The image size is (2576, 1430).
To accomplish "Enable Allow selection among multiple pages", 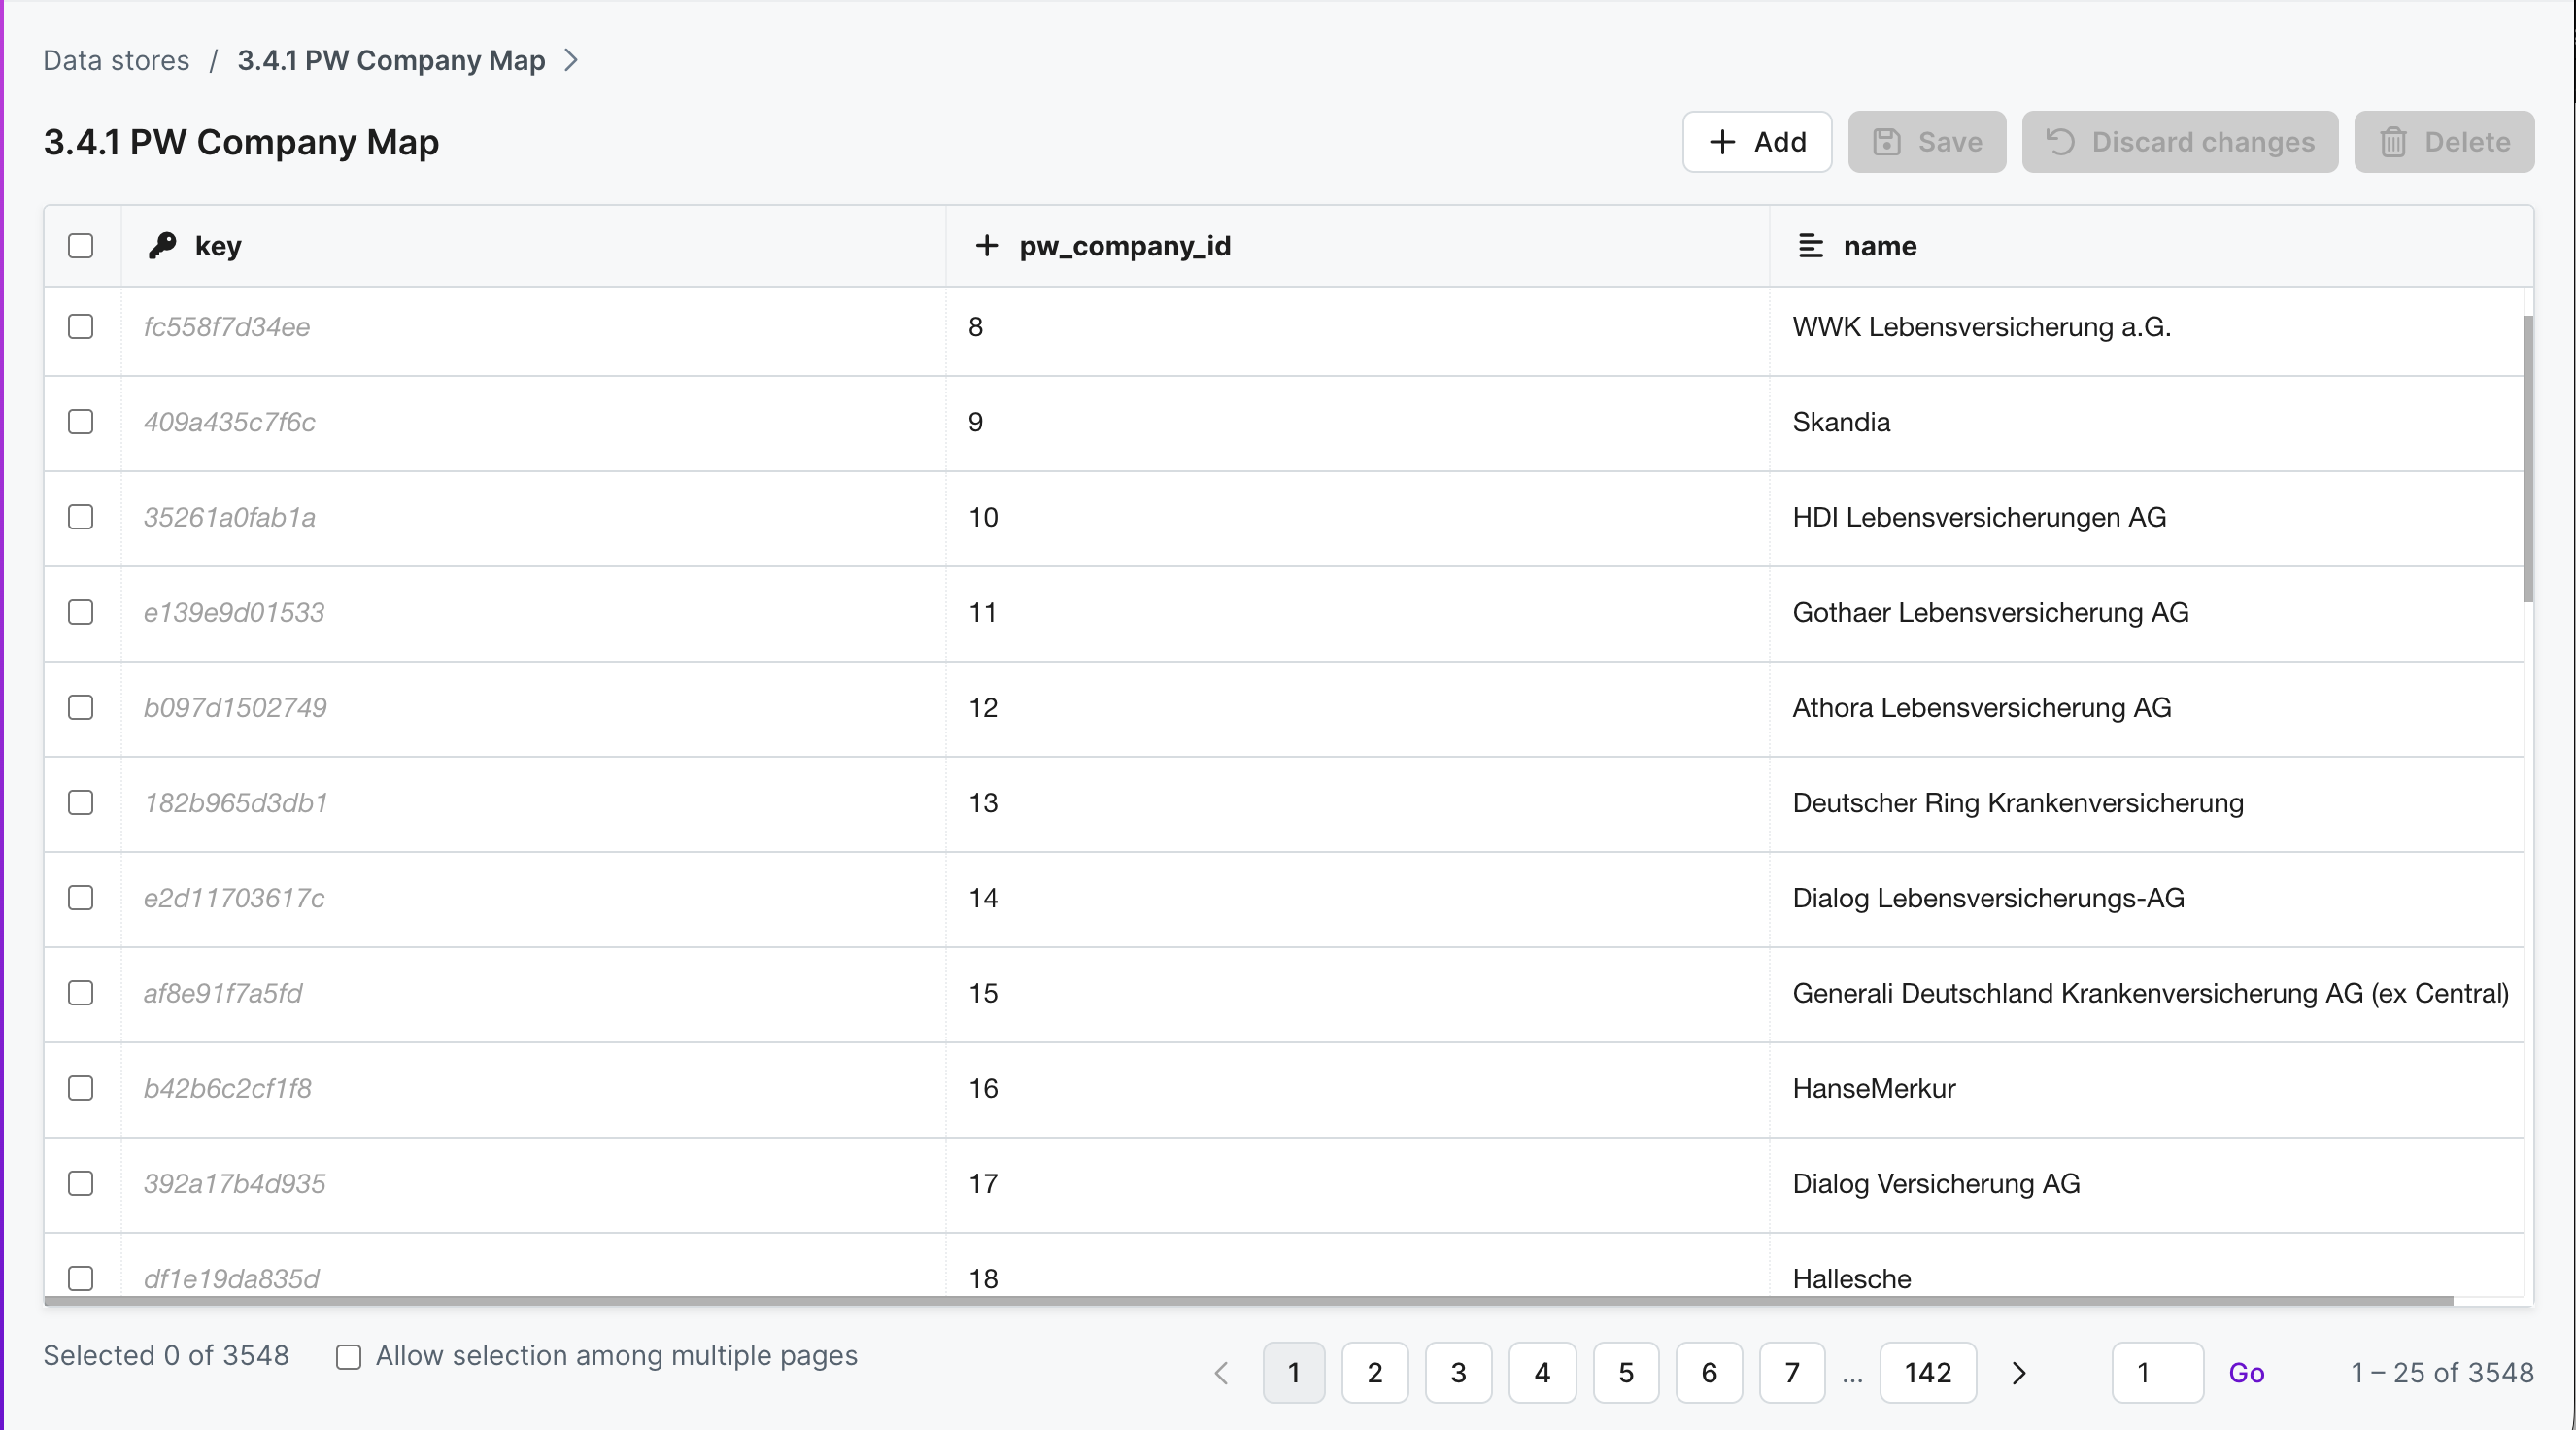I will [348, 1357].
